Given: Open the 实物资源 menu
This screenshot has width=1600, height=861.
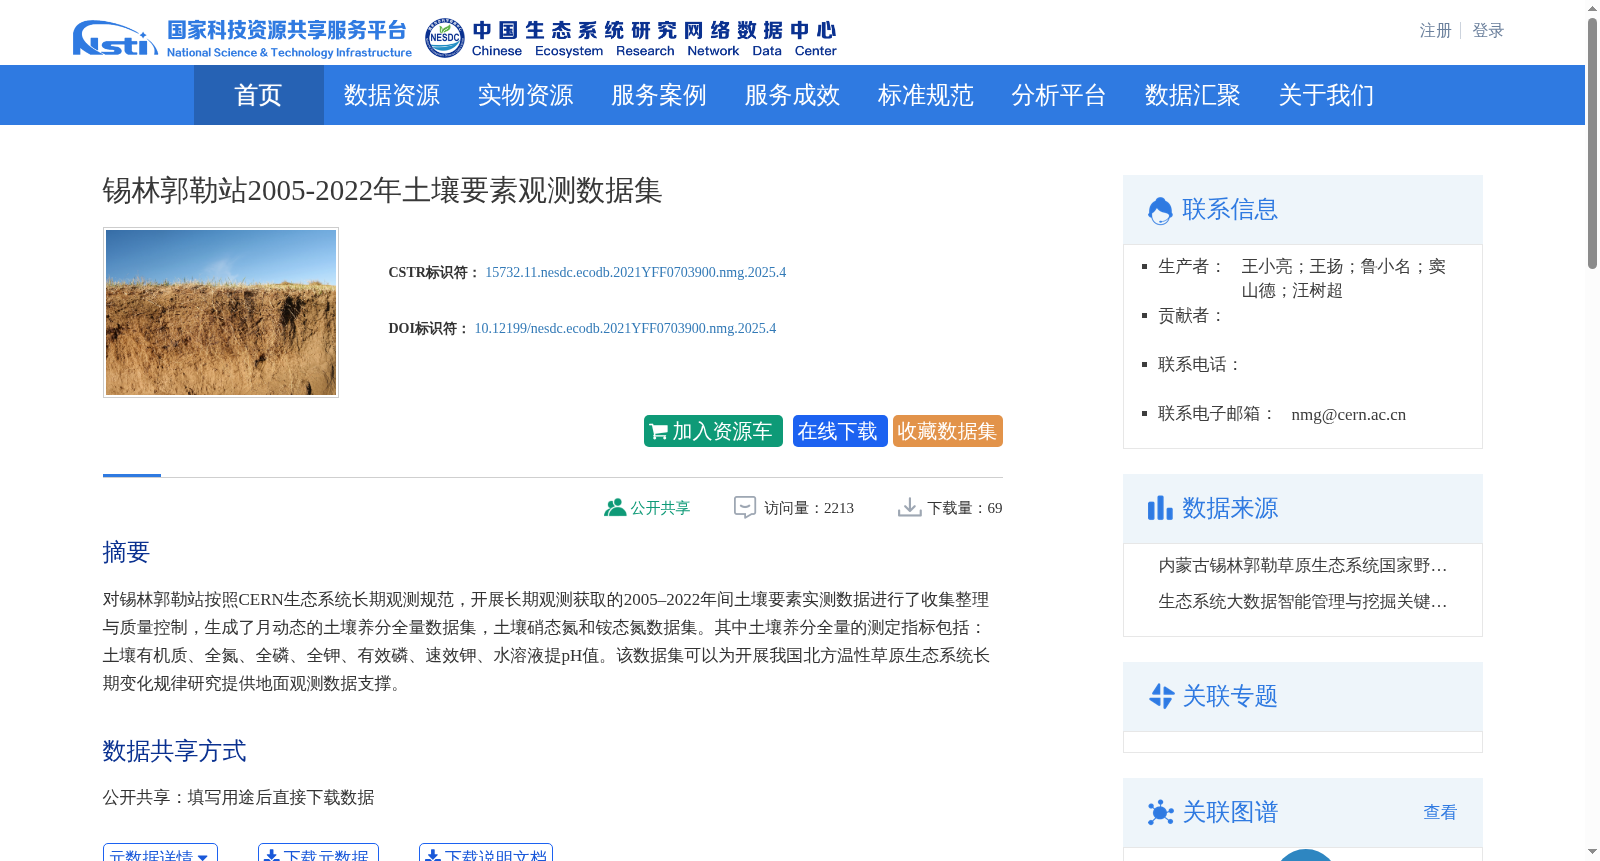Looking at the screenshot, I should [x=525, y=95].
